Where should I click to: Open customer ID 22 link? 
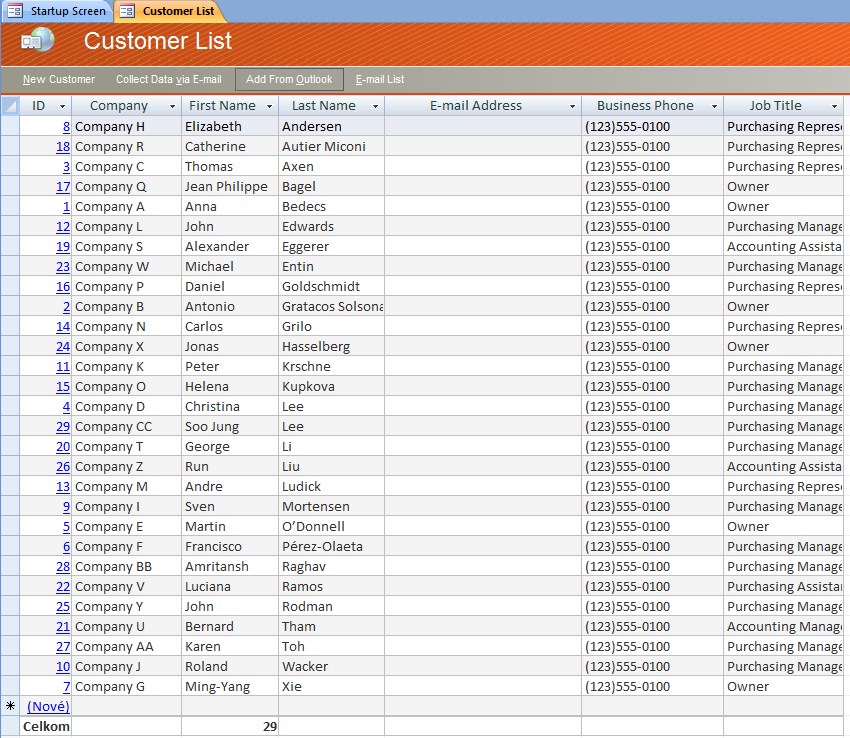(63, 587)
